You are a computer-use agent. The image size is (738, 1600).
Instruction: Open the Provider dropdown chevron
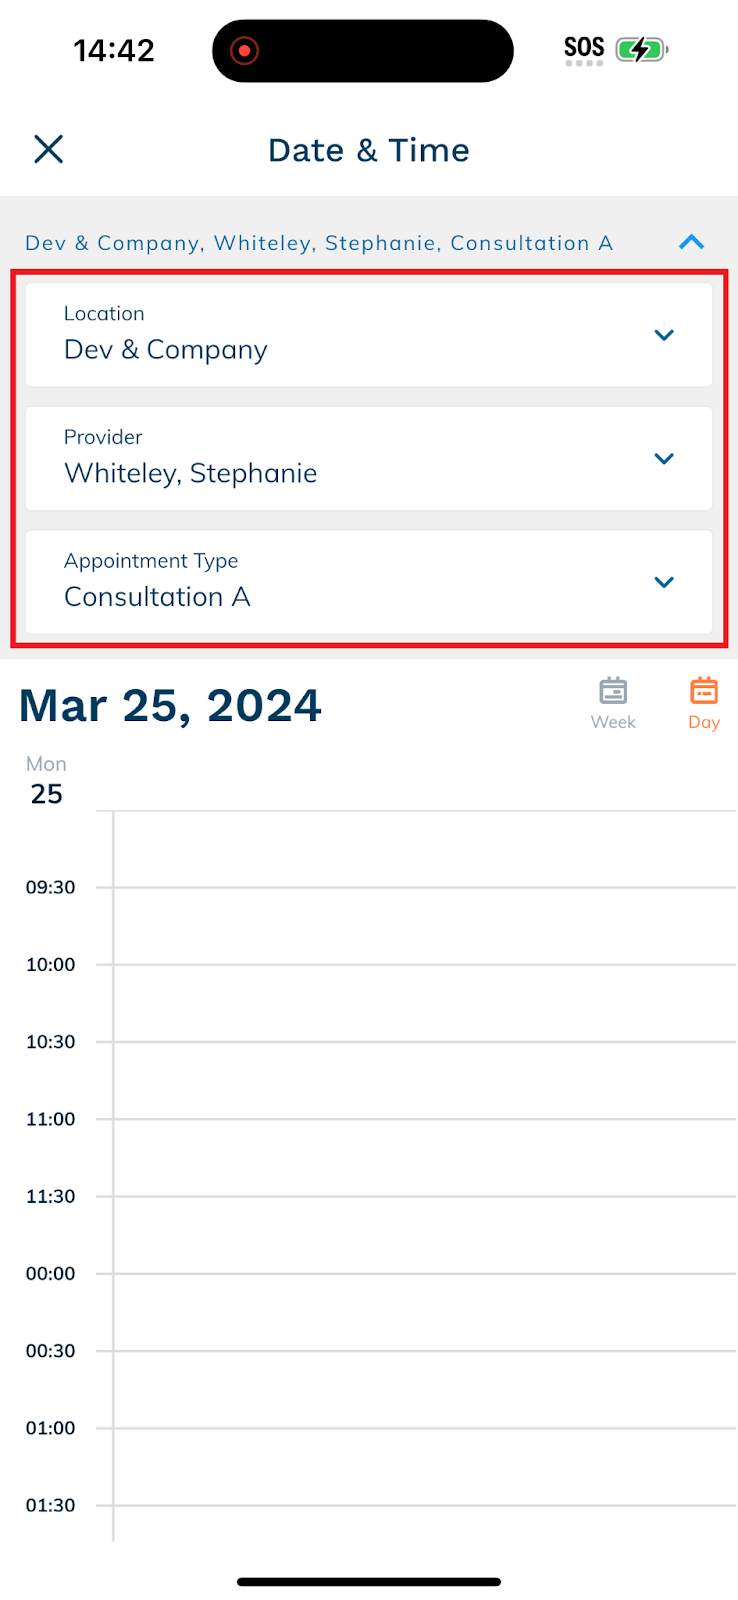(x=664, y=458)
